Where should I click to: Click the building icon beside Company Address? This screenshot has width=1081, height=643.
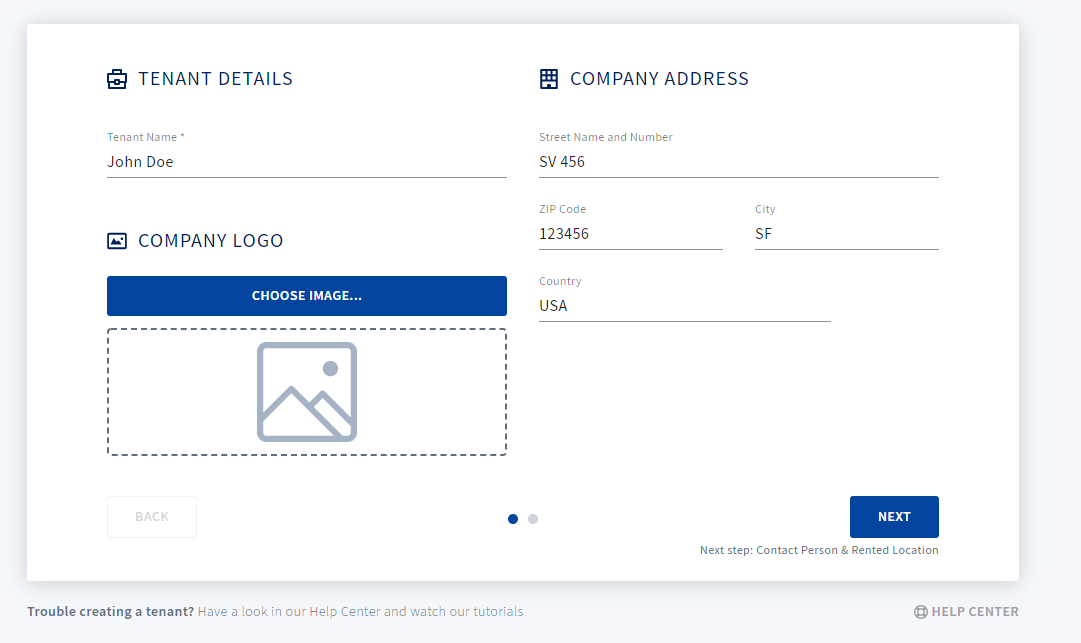(x=549, y=79)
